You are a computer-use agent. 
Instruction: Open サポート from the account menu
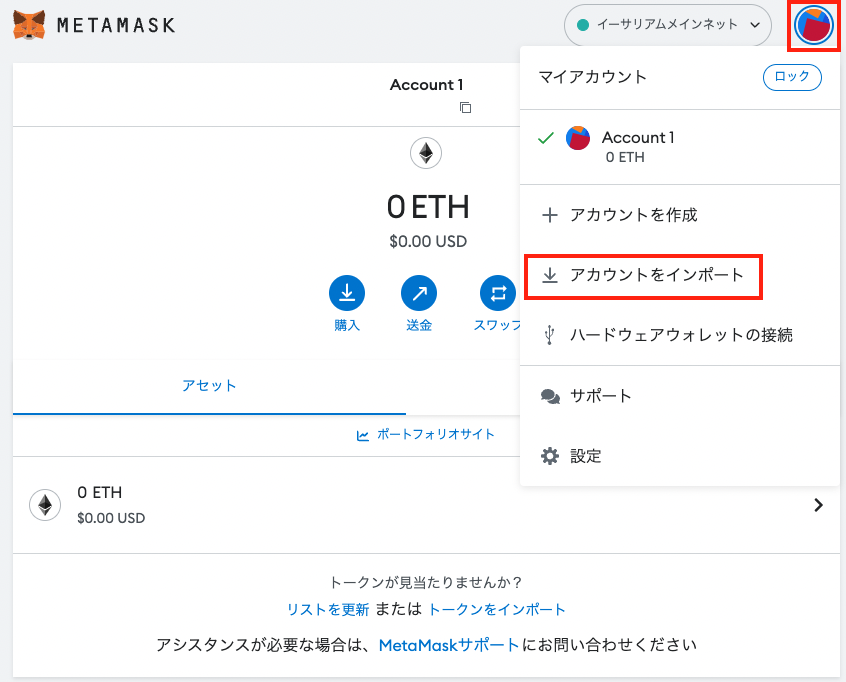[601, 396]
